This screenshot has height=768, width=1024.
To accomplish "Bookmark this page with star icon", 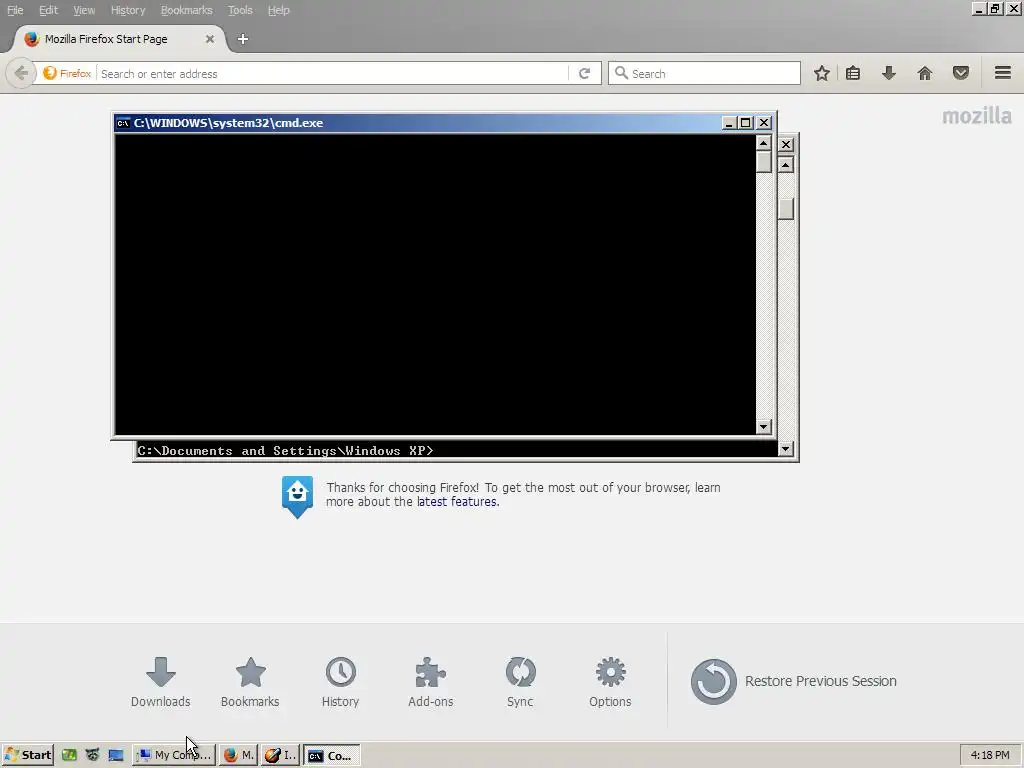I will (822, 73).
